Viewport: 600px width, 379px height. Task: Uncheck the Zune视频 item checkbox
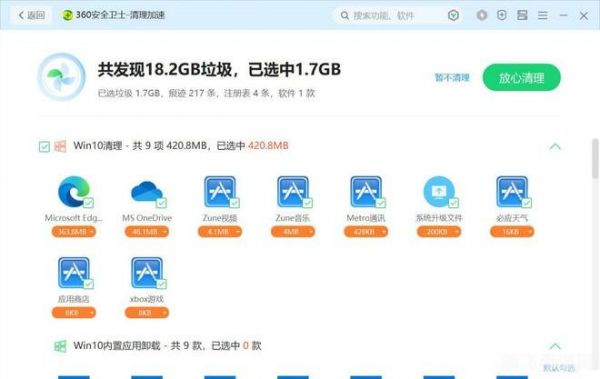(235, 203)
